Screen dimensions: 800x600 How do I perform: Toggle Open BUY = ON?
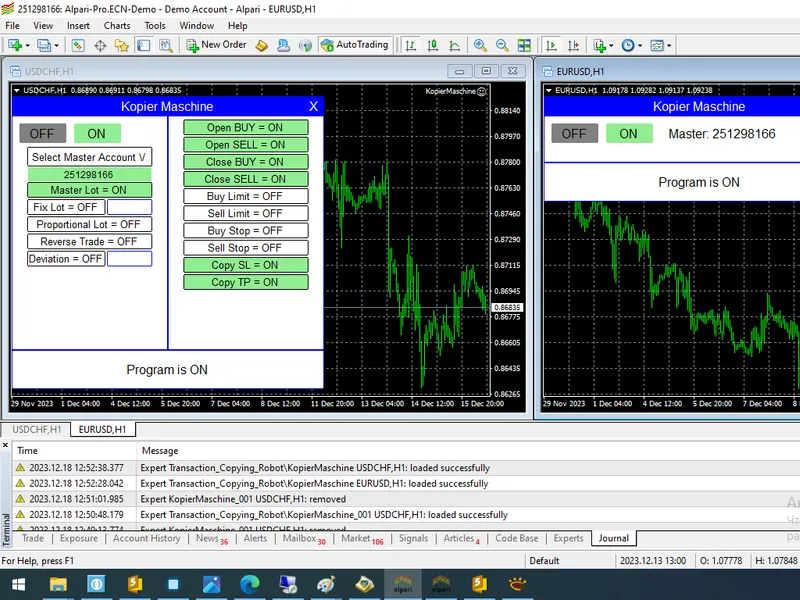click(x=245, y=128)
